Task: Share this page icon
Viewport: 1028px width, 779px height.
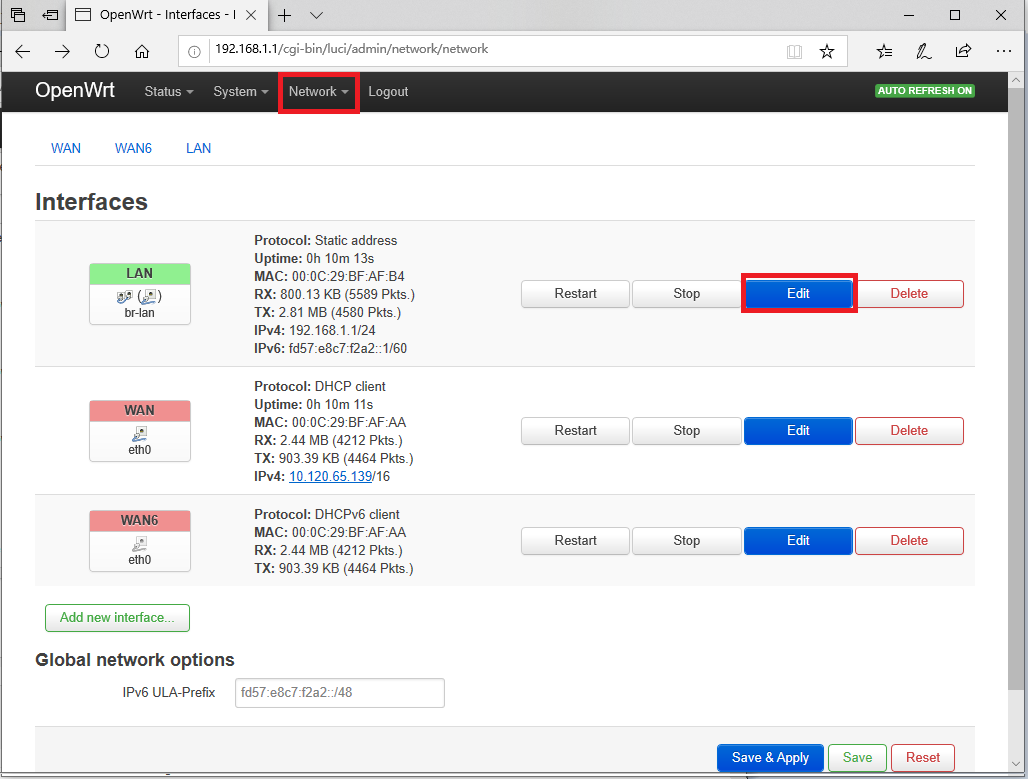Action: click(x=963, y=51)
